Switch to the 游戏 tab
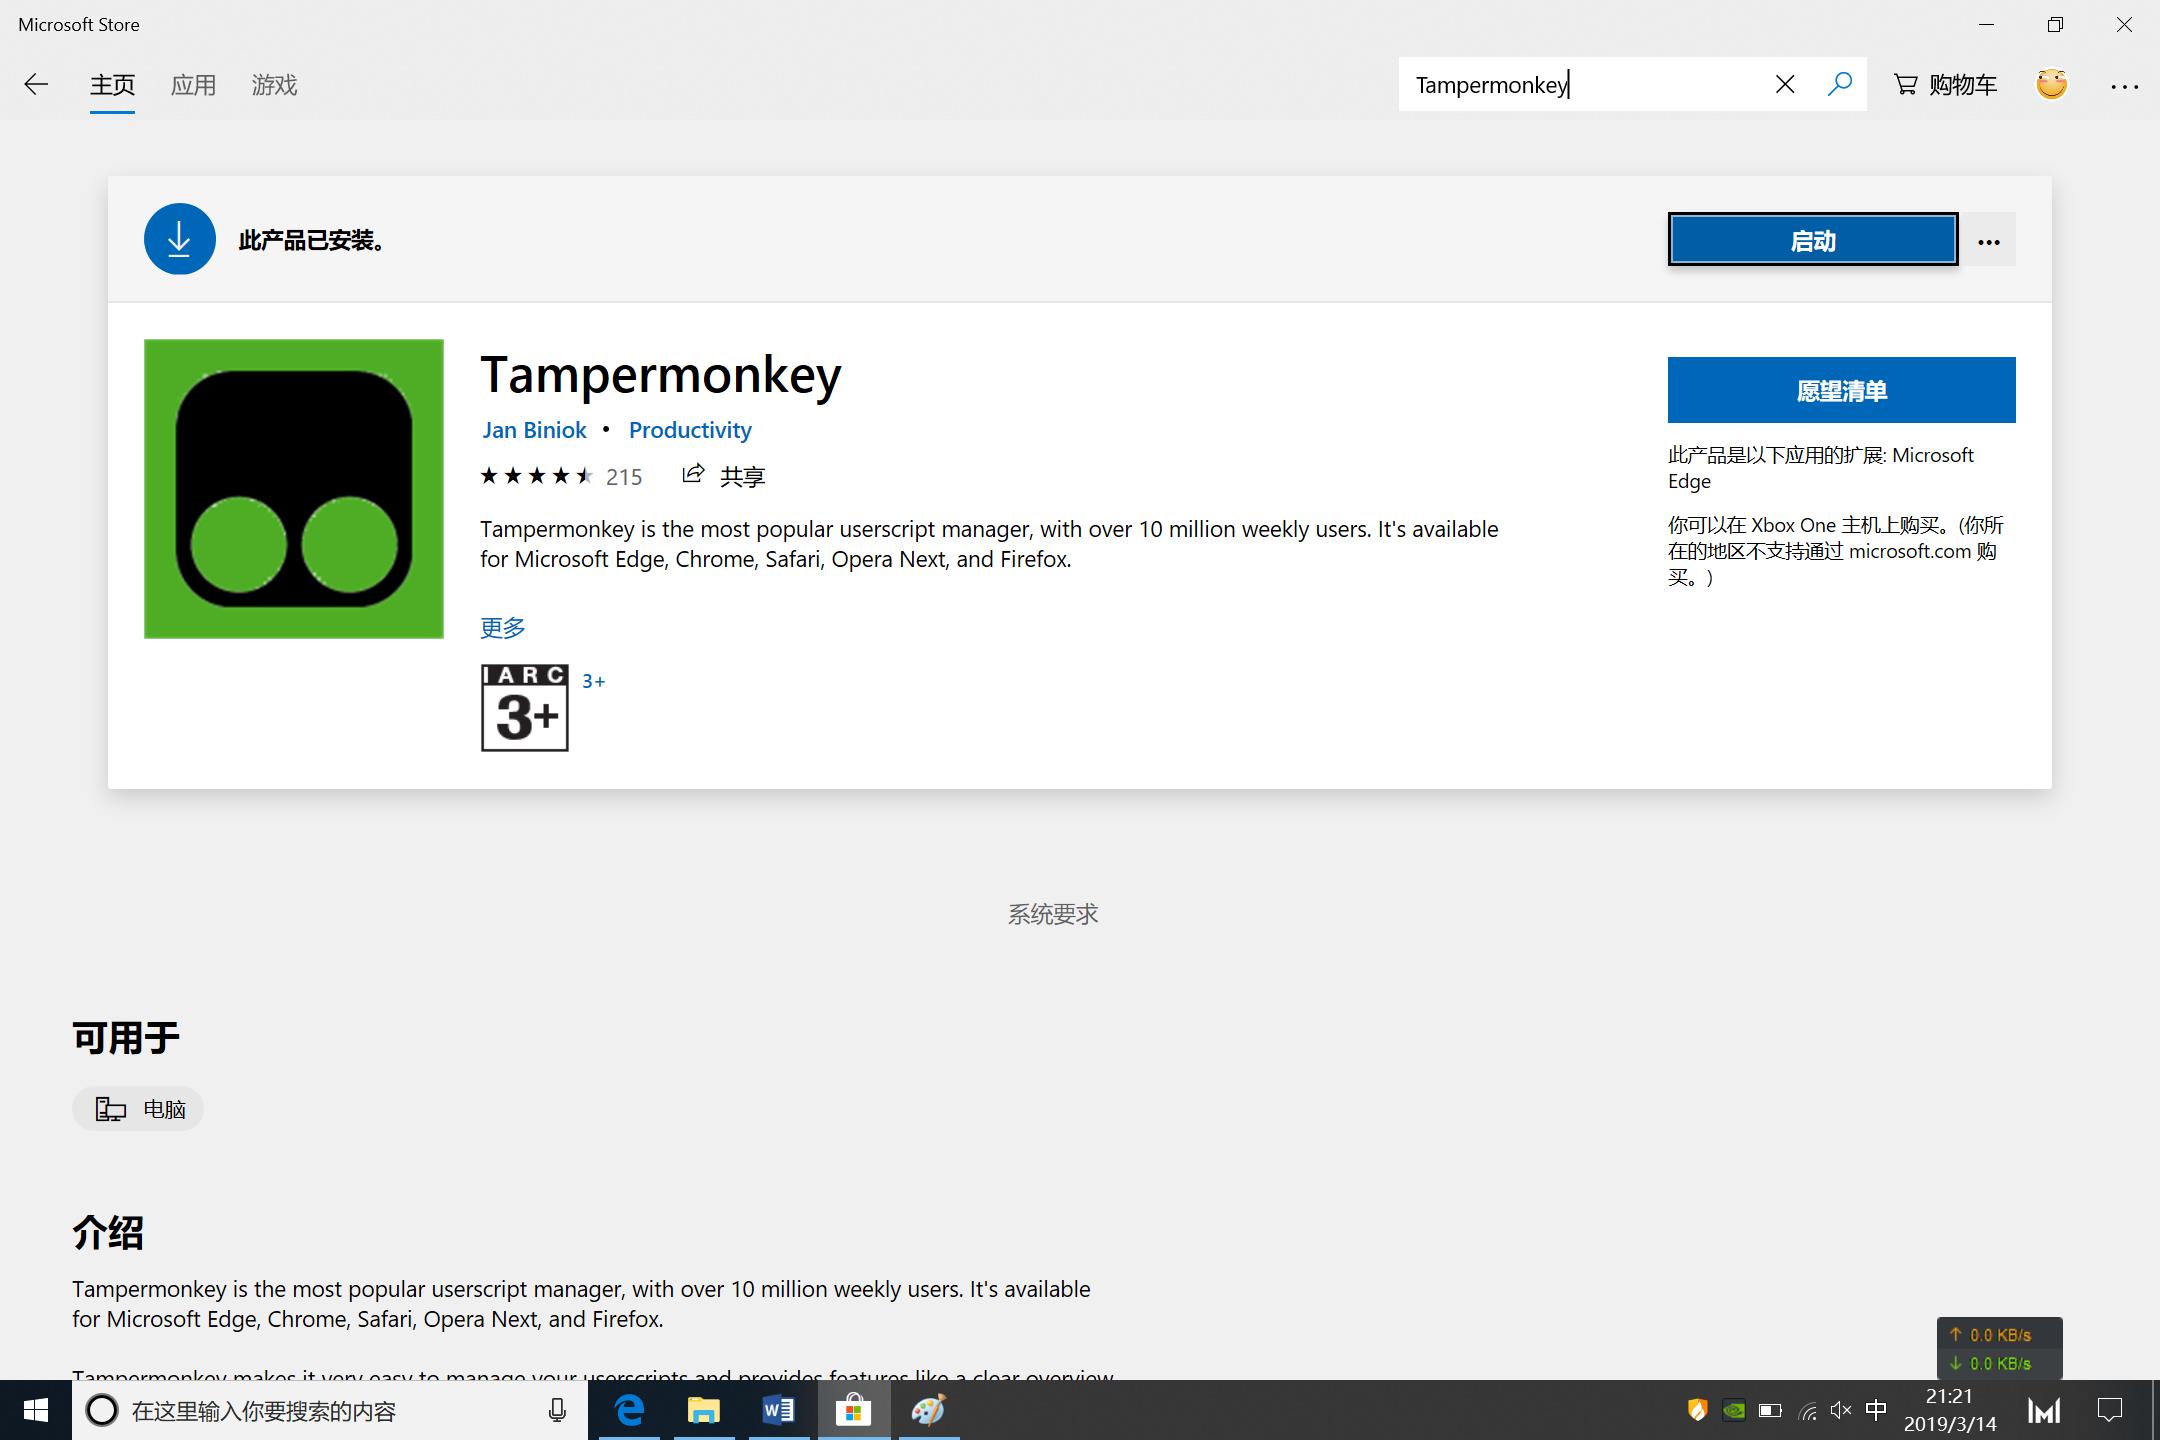The height and width of the screenshot is (1440, 2160). point(274,85)
